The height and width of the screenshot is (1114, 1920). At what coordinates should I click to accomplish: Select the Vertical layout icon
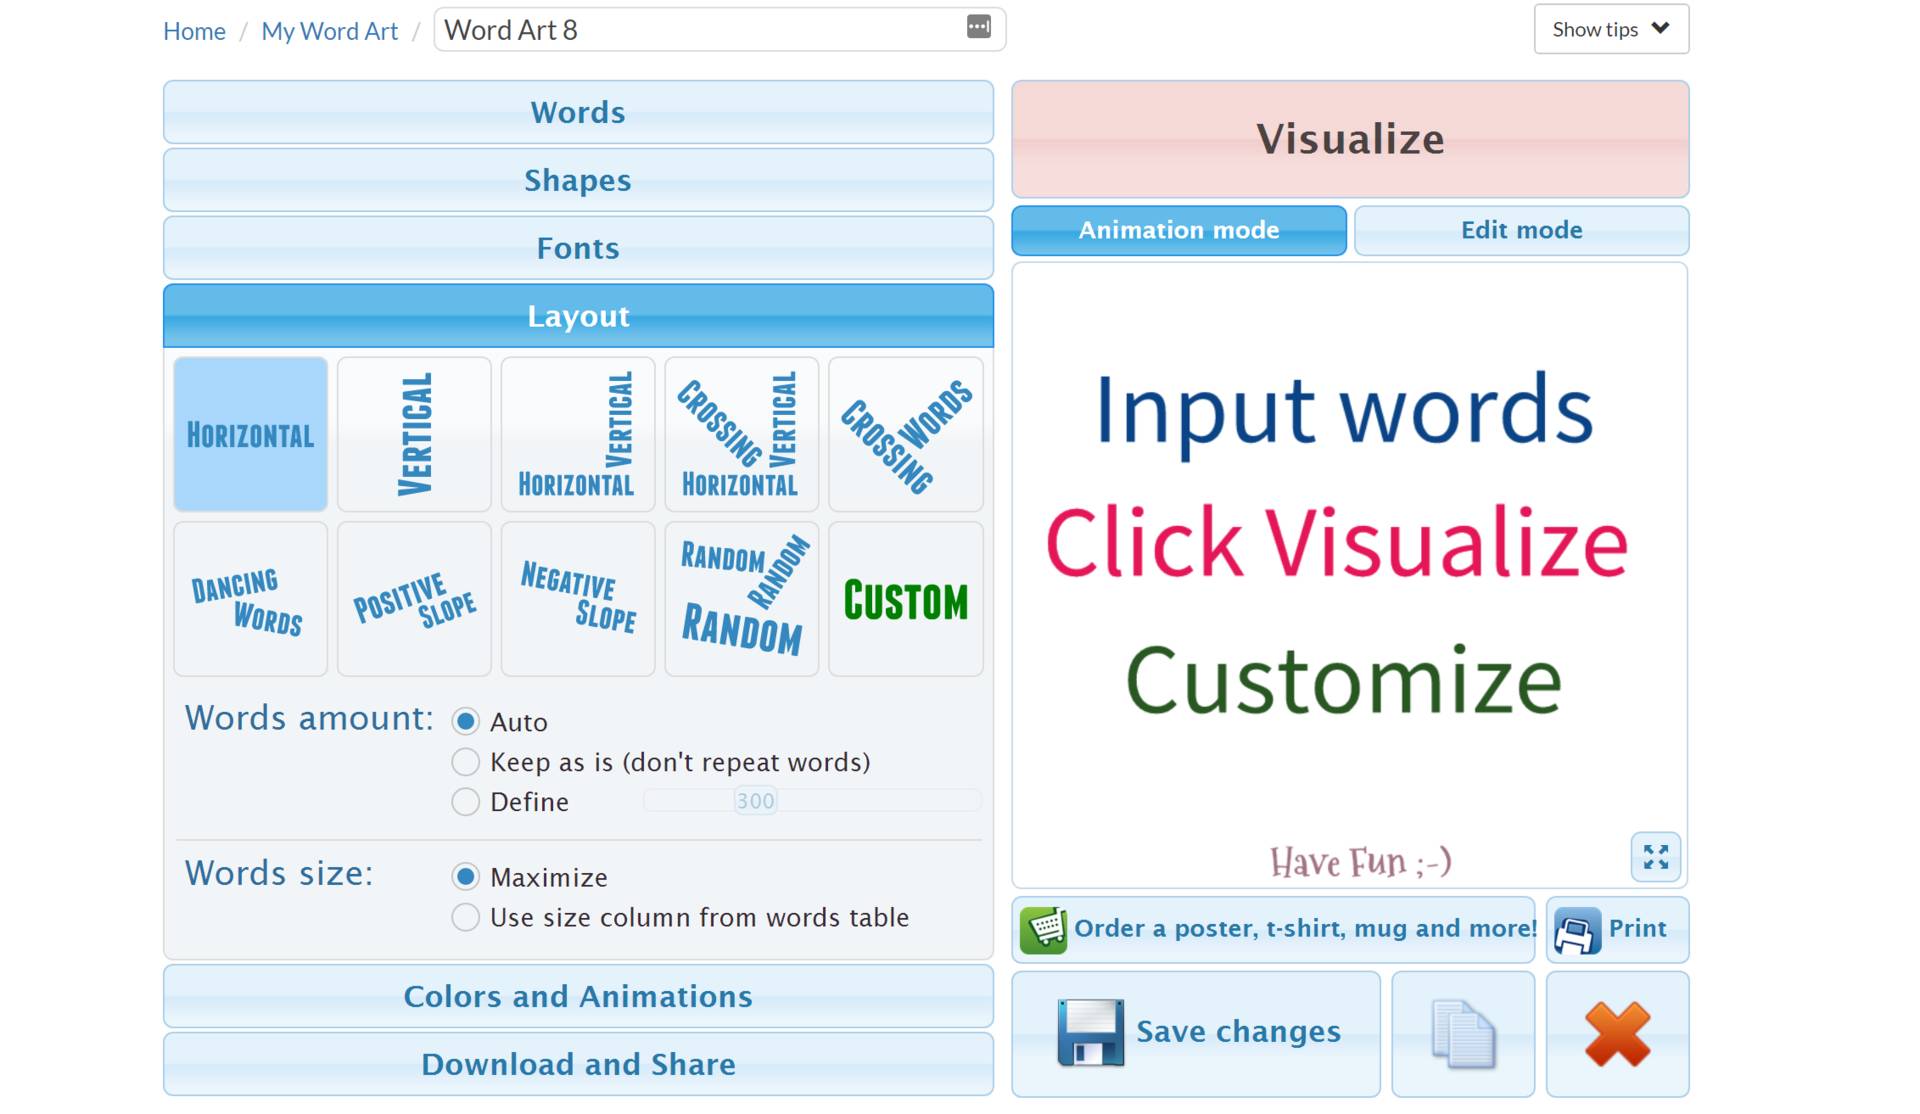414,434
